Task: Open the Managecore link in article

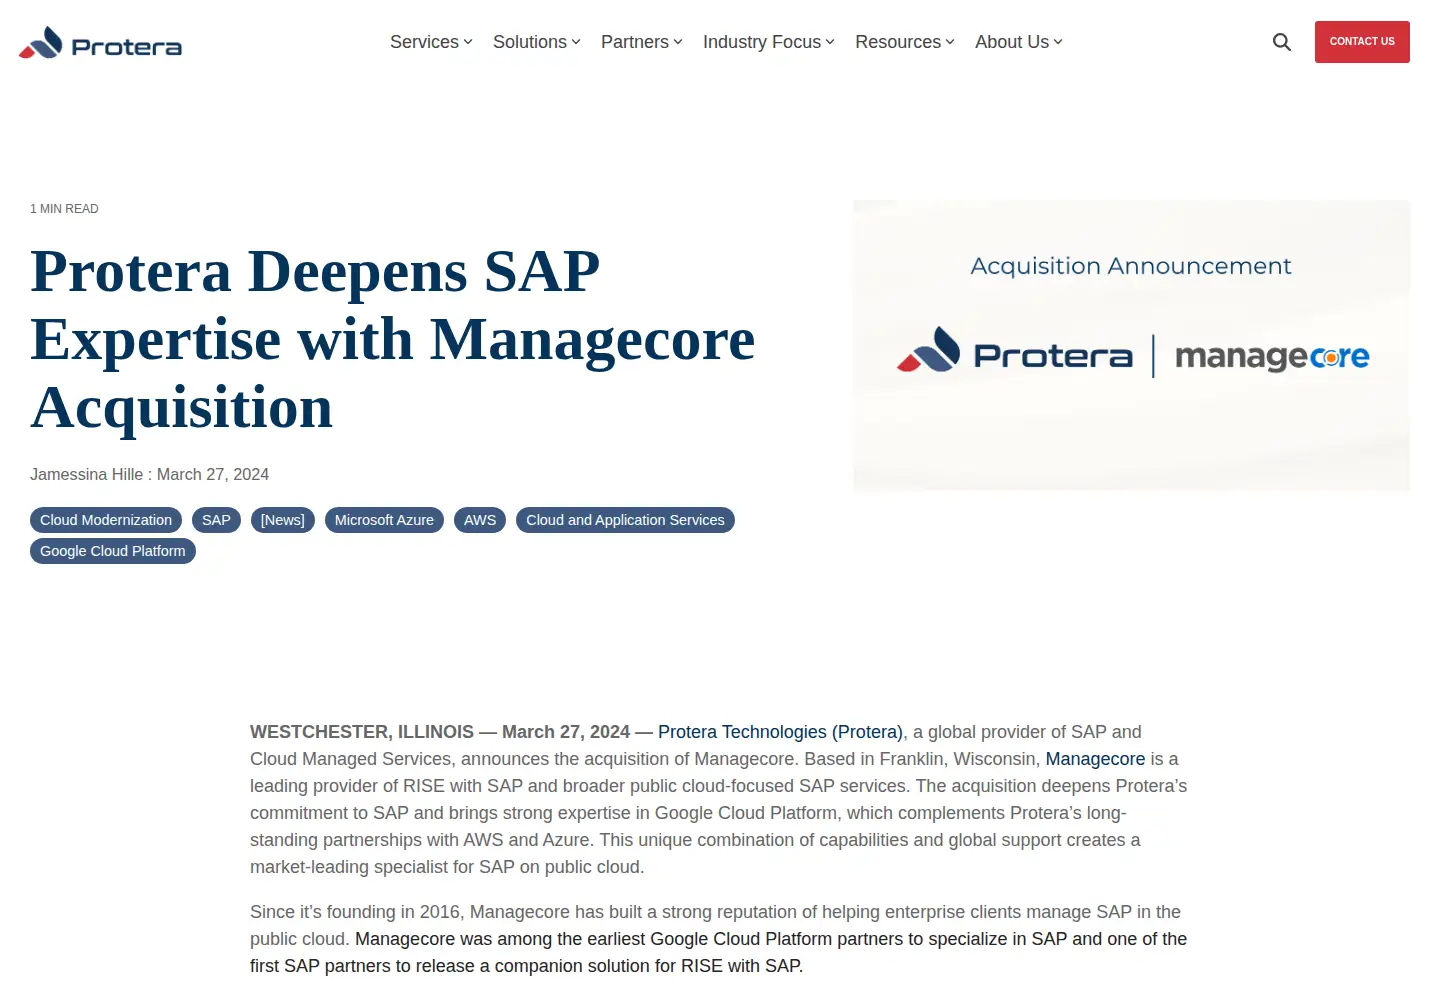Action: click(x=1095, y=759)
